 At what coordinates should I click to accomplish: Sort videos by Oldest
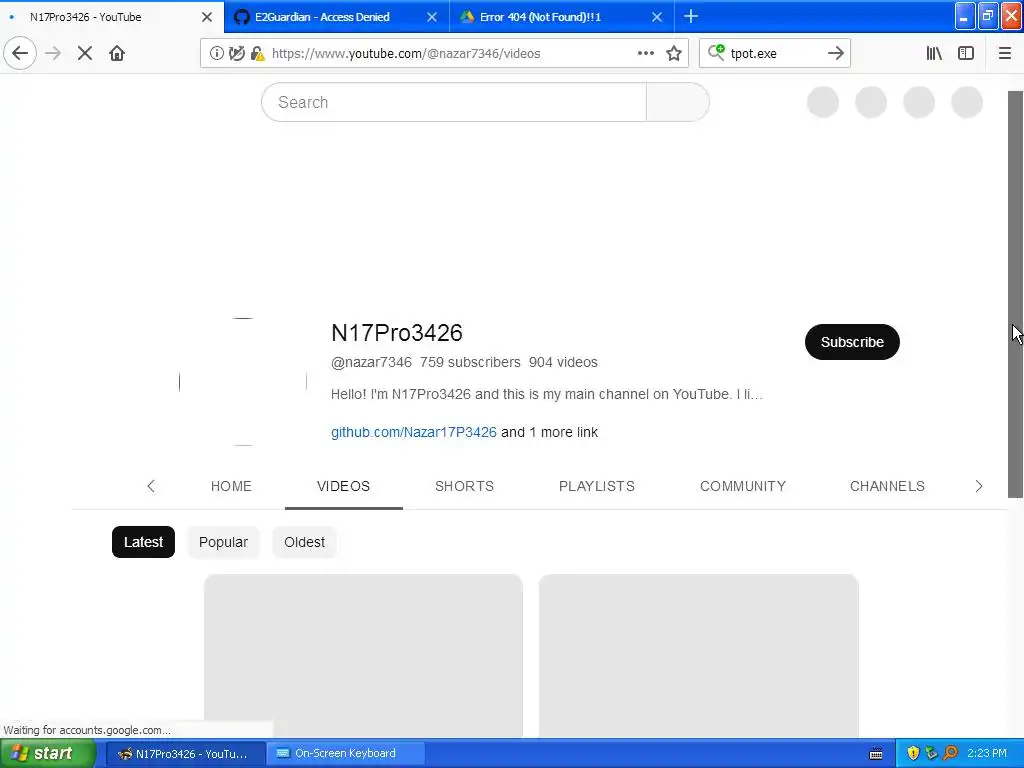pyautogui.click(x=304, y=542)
